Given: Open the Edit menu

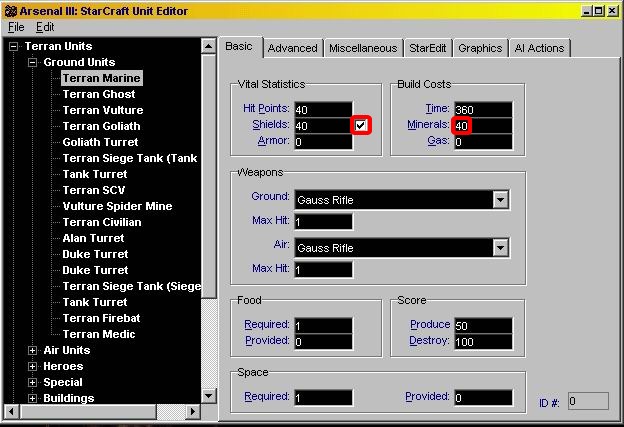Looking at the screenshot, I should 45,27.
